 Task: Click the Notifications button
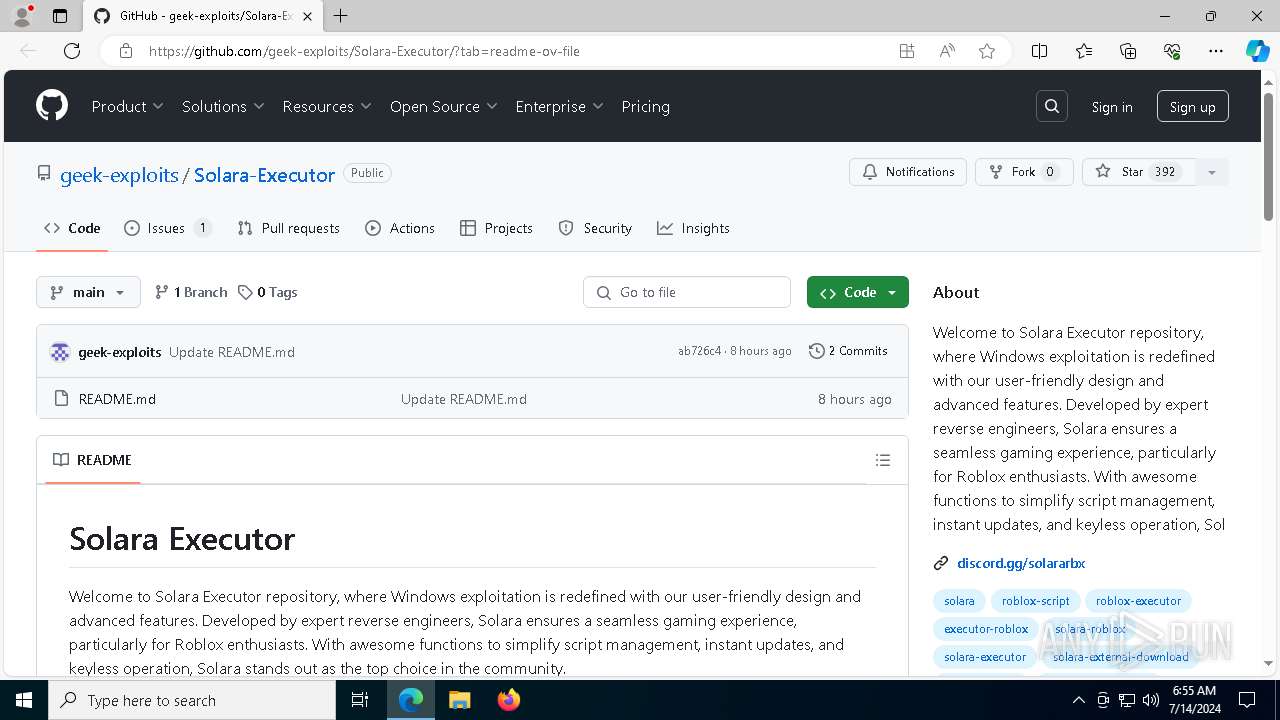[x=908, y=172]
